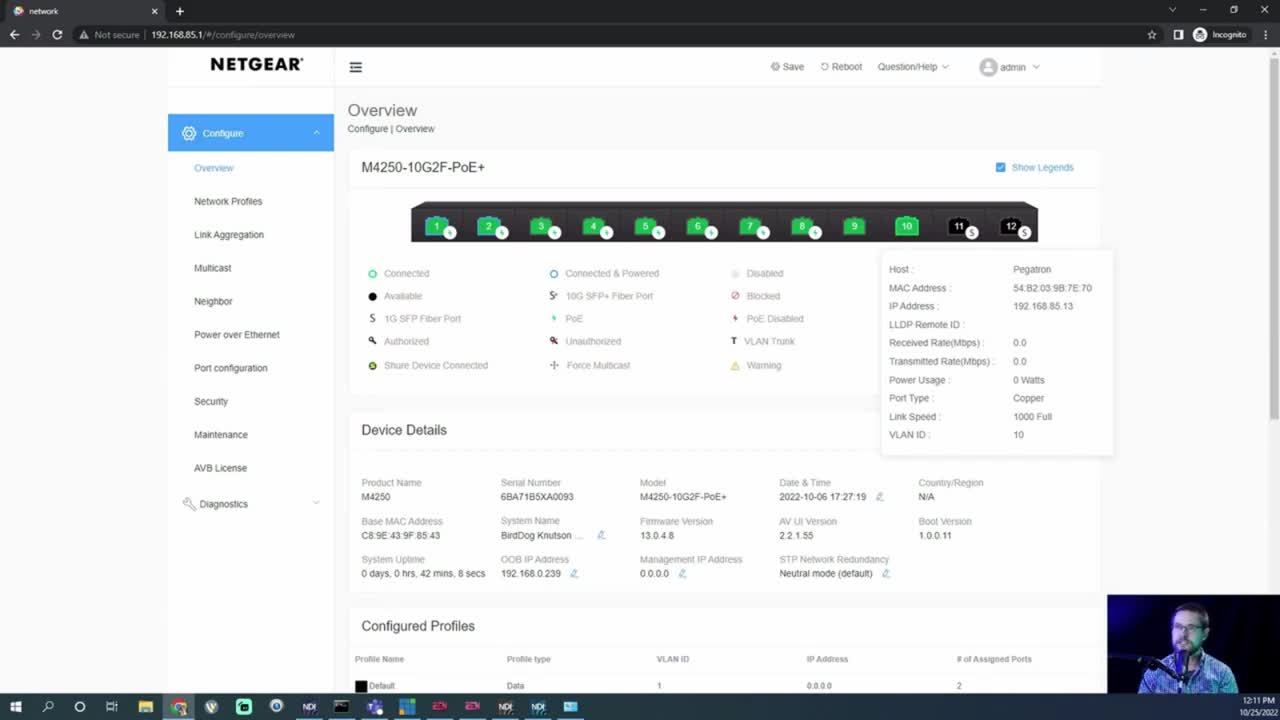Open Windows taskbar search
Viewport: 1280px width, 720px height.
coord(48,707)
